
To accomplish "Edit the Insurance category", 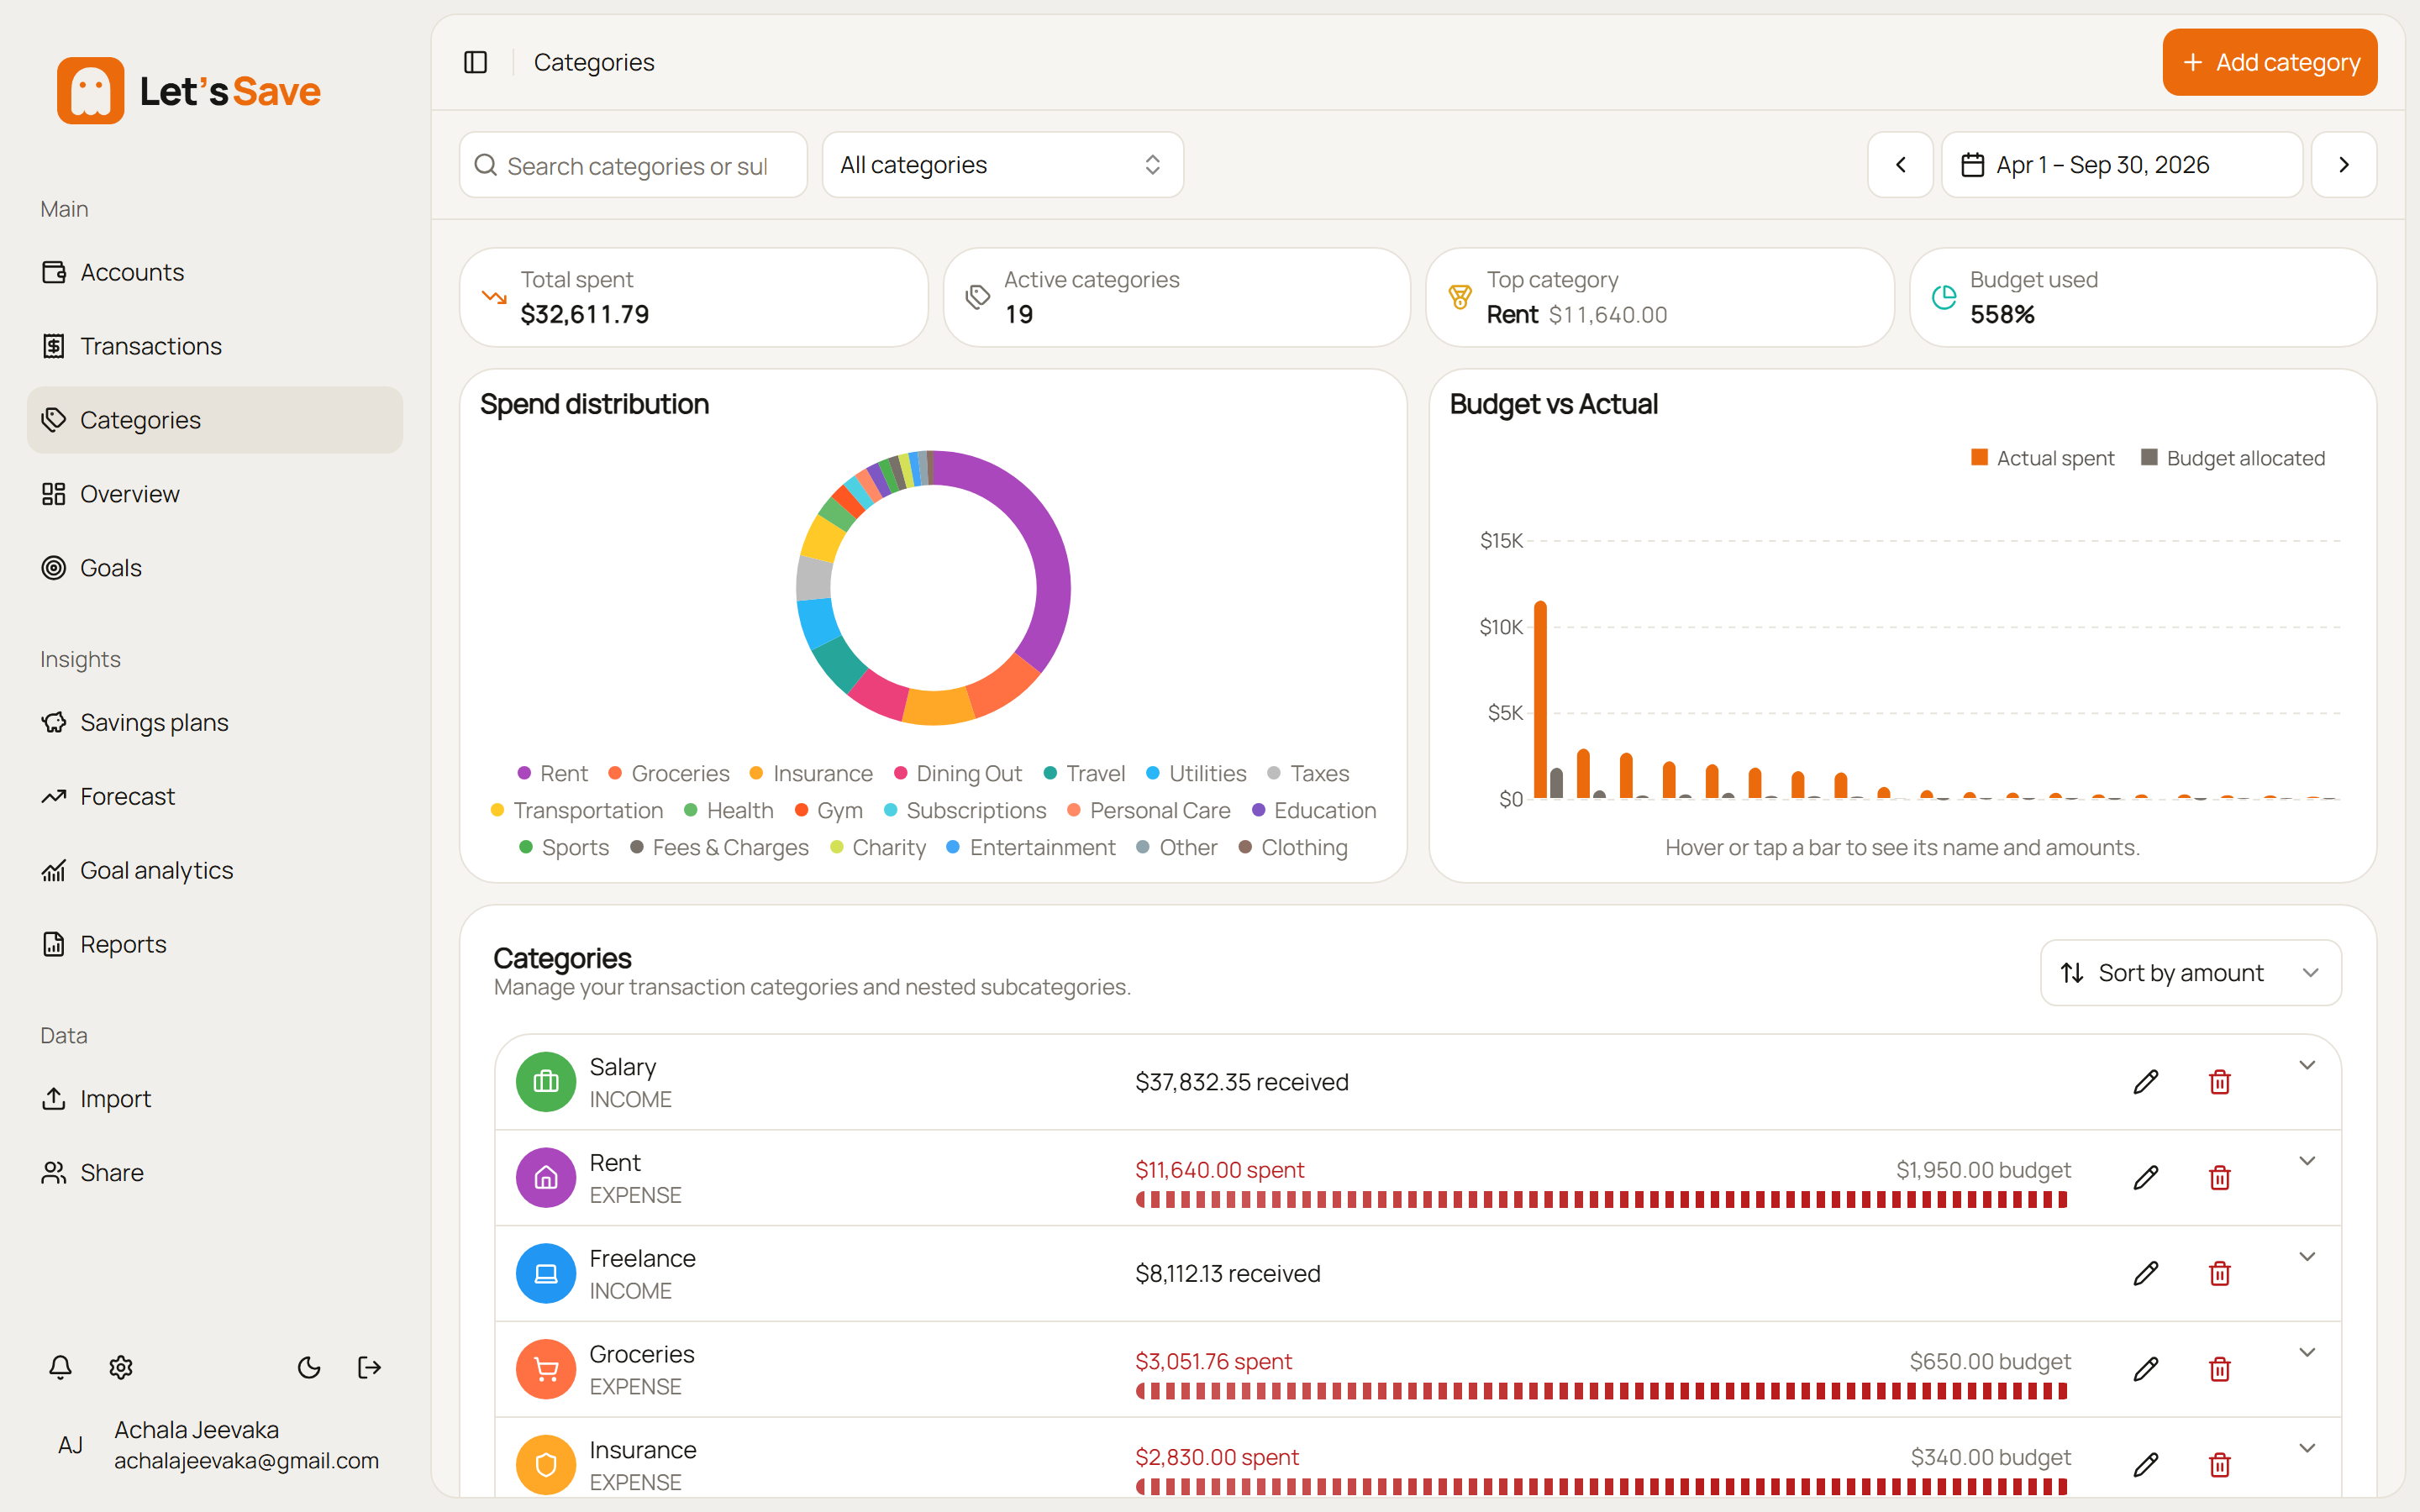I will tap(2146, 1465).
